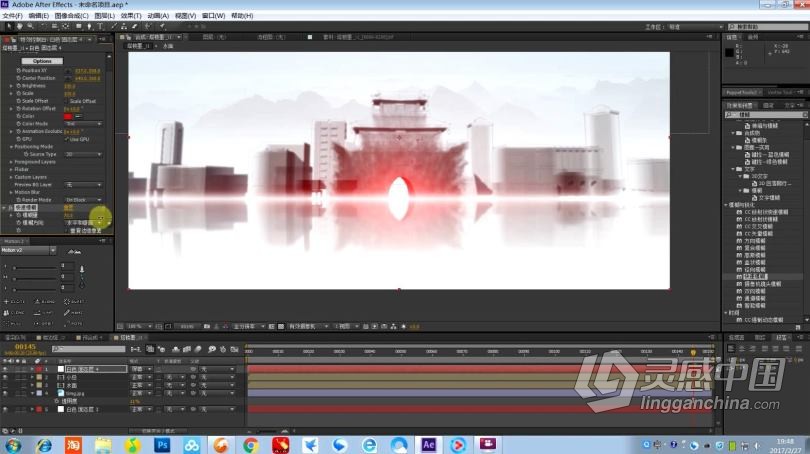Hide layer 1 white solid eye toggle

pos(5,369)
